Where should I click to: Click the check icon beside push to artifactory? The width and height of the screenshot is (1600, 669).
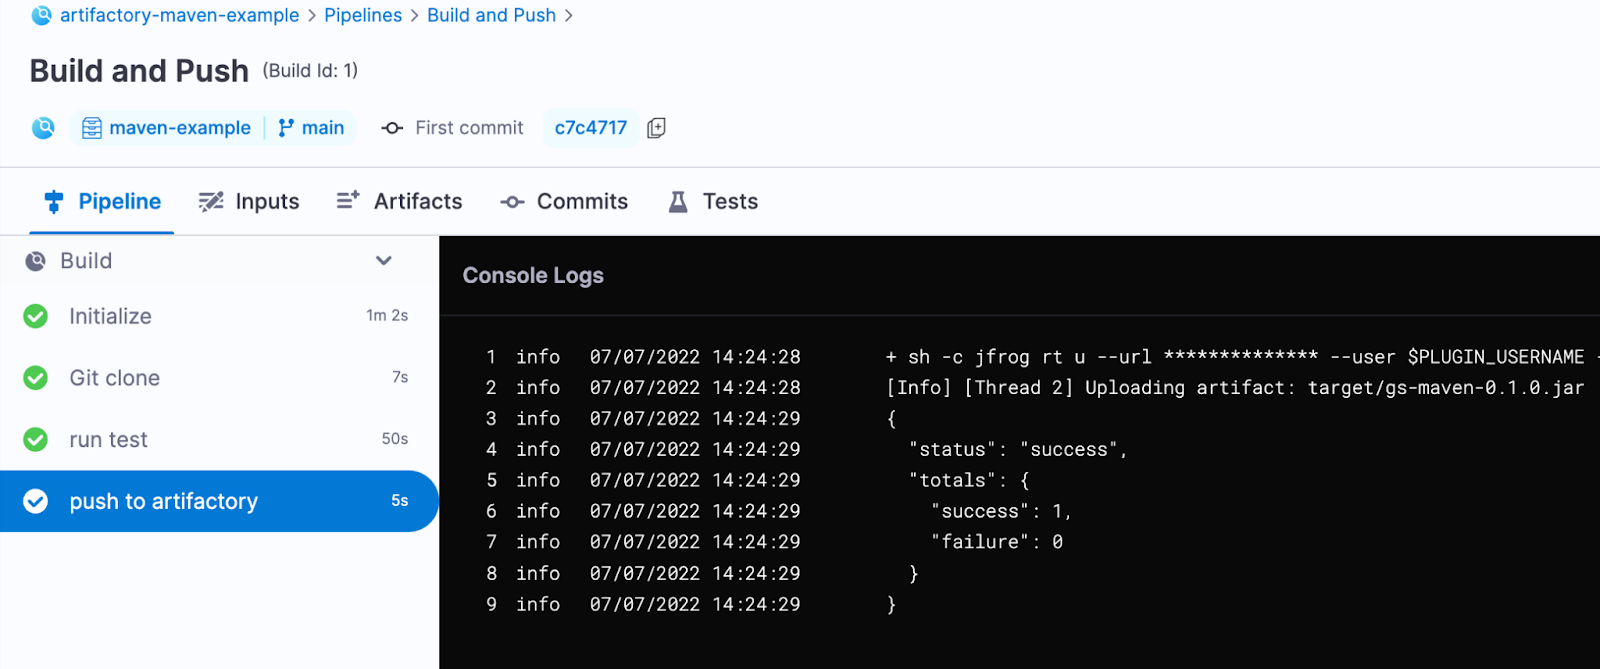pos(35,501)
